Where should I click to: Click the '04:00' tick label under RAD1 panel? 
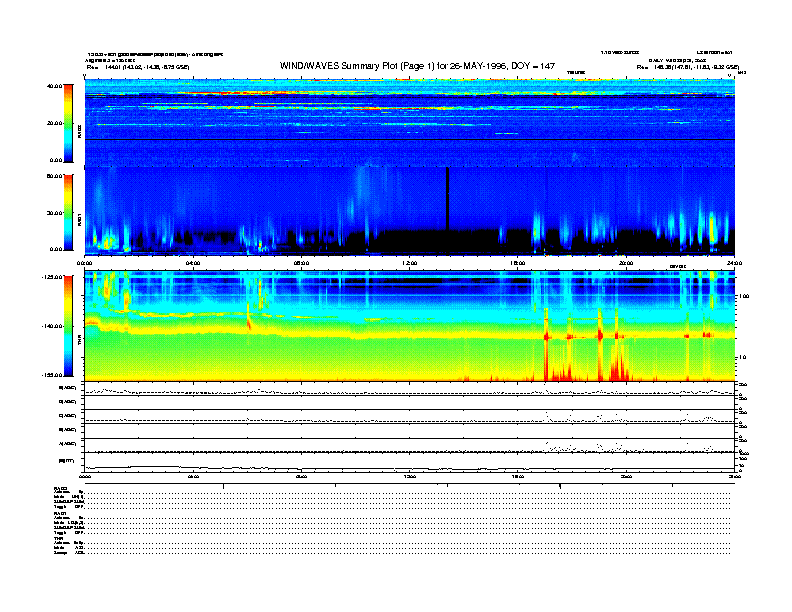(193, 263)
